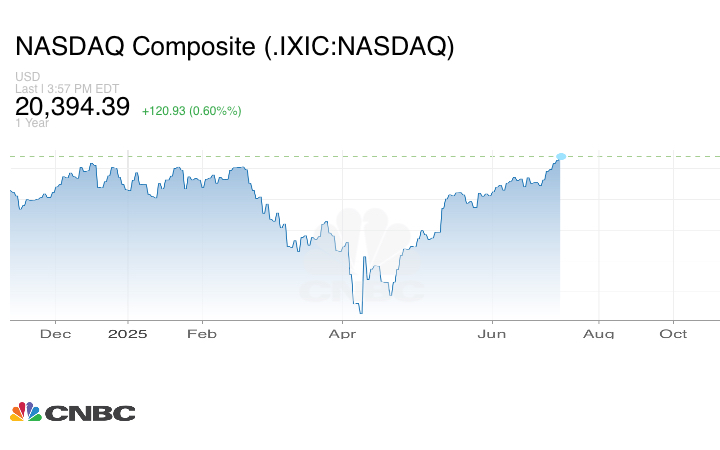Click the USD currency label
Screen dimensions: 720x450
(x=26, y=77)
